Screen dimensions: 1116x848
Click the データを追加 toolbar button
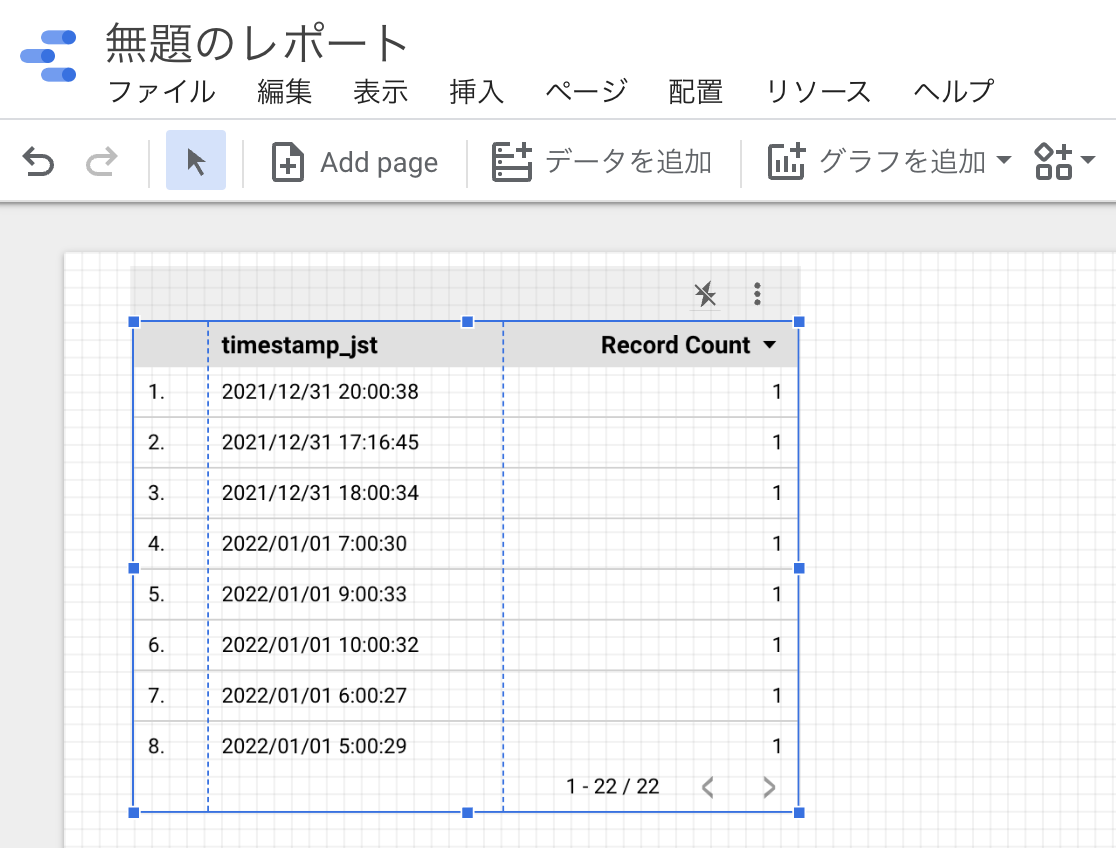tap(602, 162)
